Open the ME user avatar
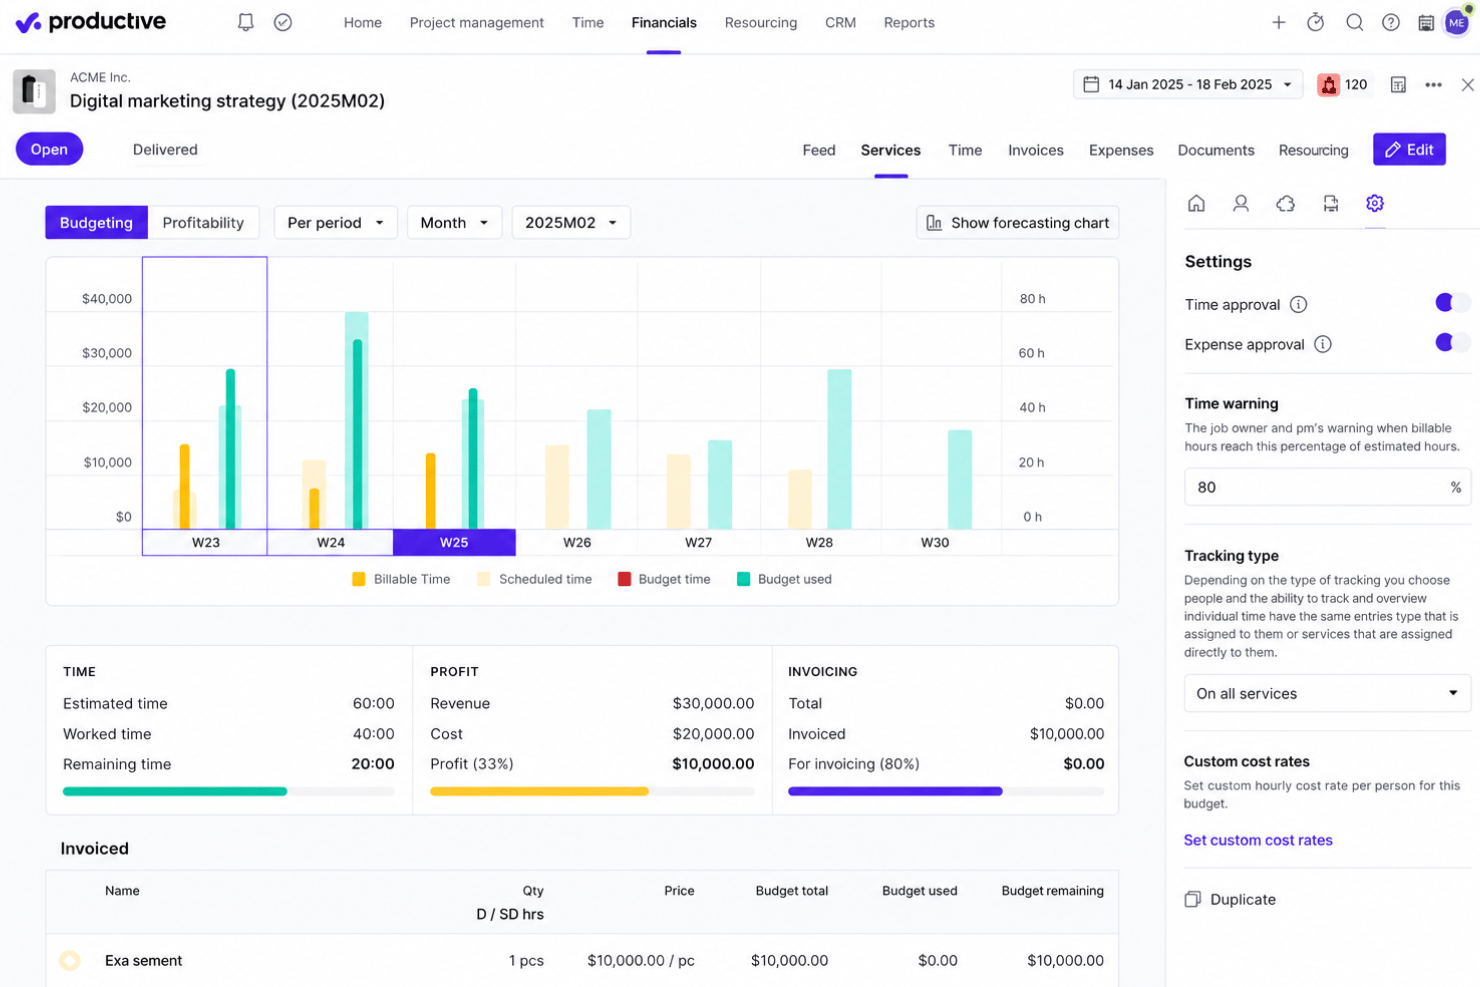The width and height of the screenshot is (1480, 987). pyautogui.click(x=1457, y=22)
